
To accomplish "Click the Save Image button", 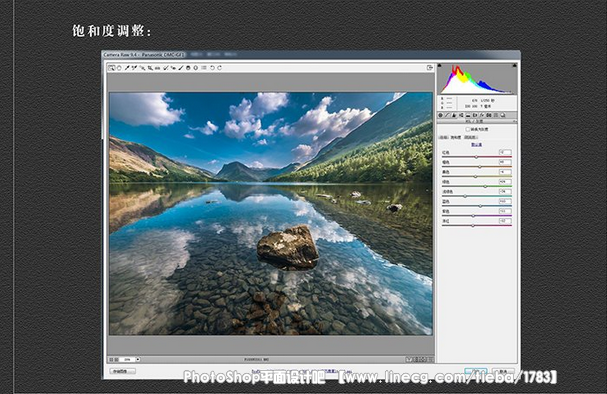I will click(123, 371).
